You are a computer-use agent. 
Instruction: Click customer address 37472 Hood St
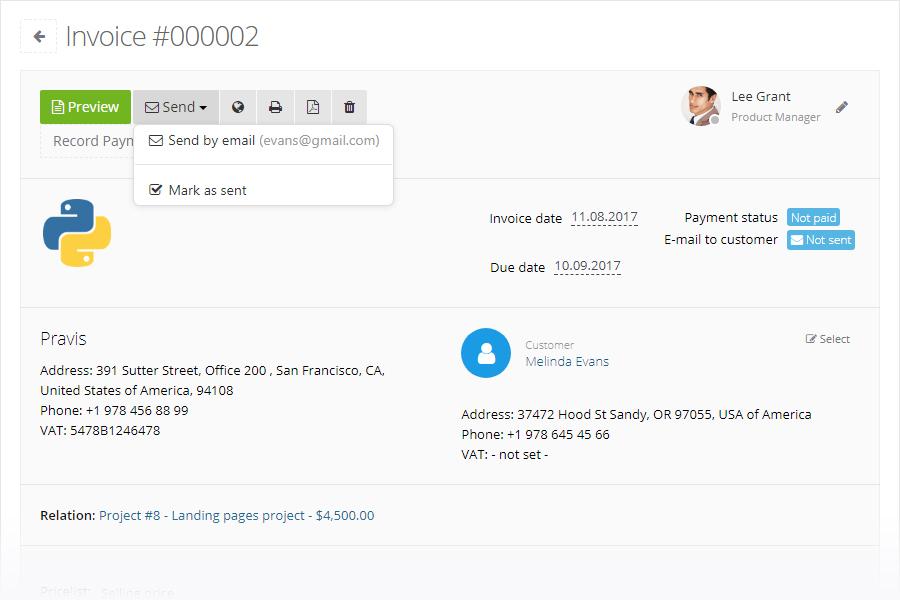(664, 415)
